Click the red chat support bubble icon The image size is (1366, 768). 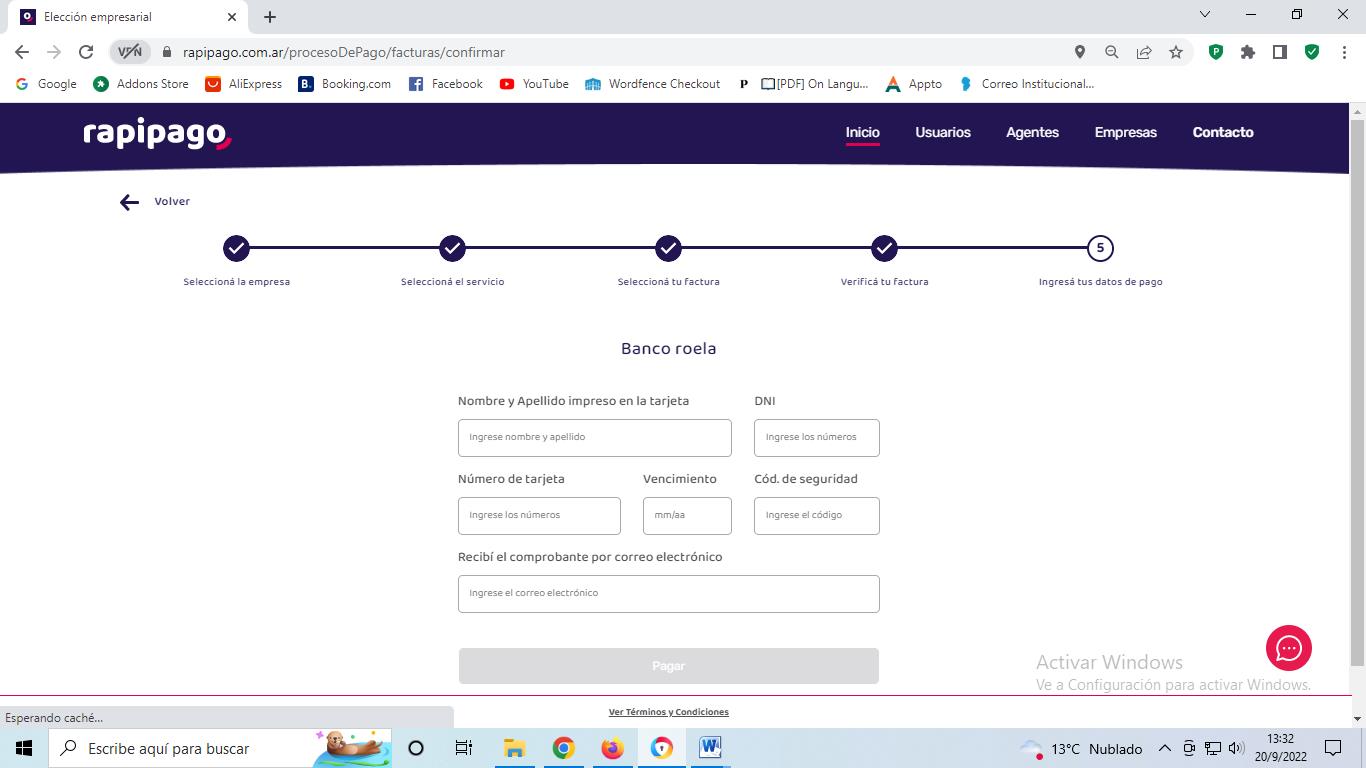[x=1288, y=648]
